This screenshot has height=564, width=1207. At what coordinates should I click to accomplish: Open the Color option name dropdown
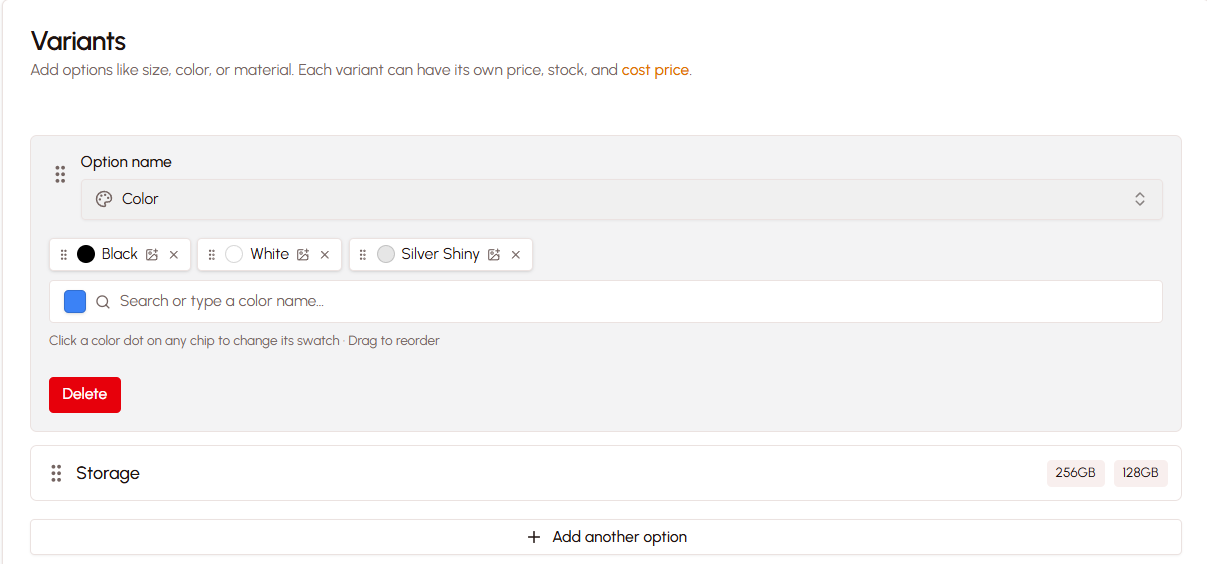[621, 199]
